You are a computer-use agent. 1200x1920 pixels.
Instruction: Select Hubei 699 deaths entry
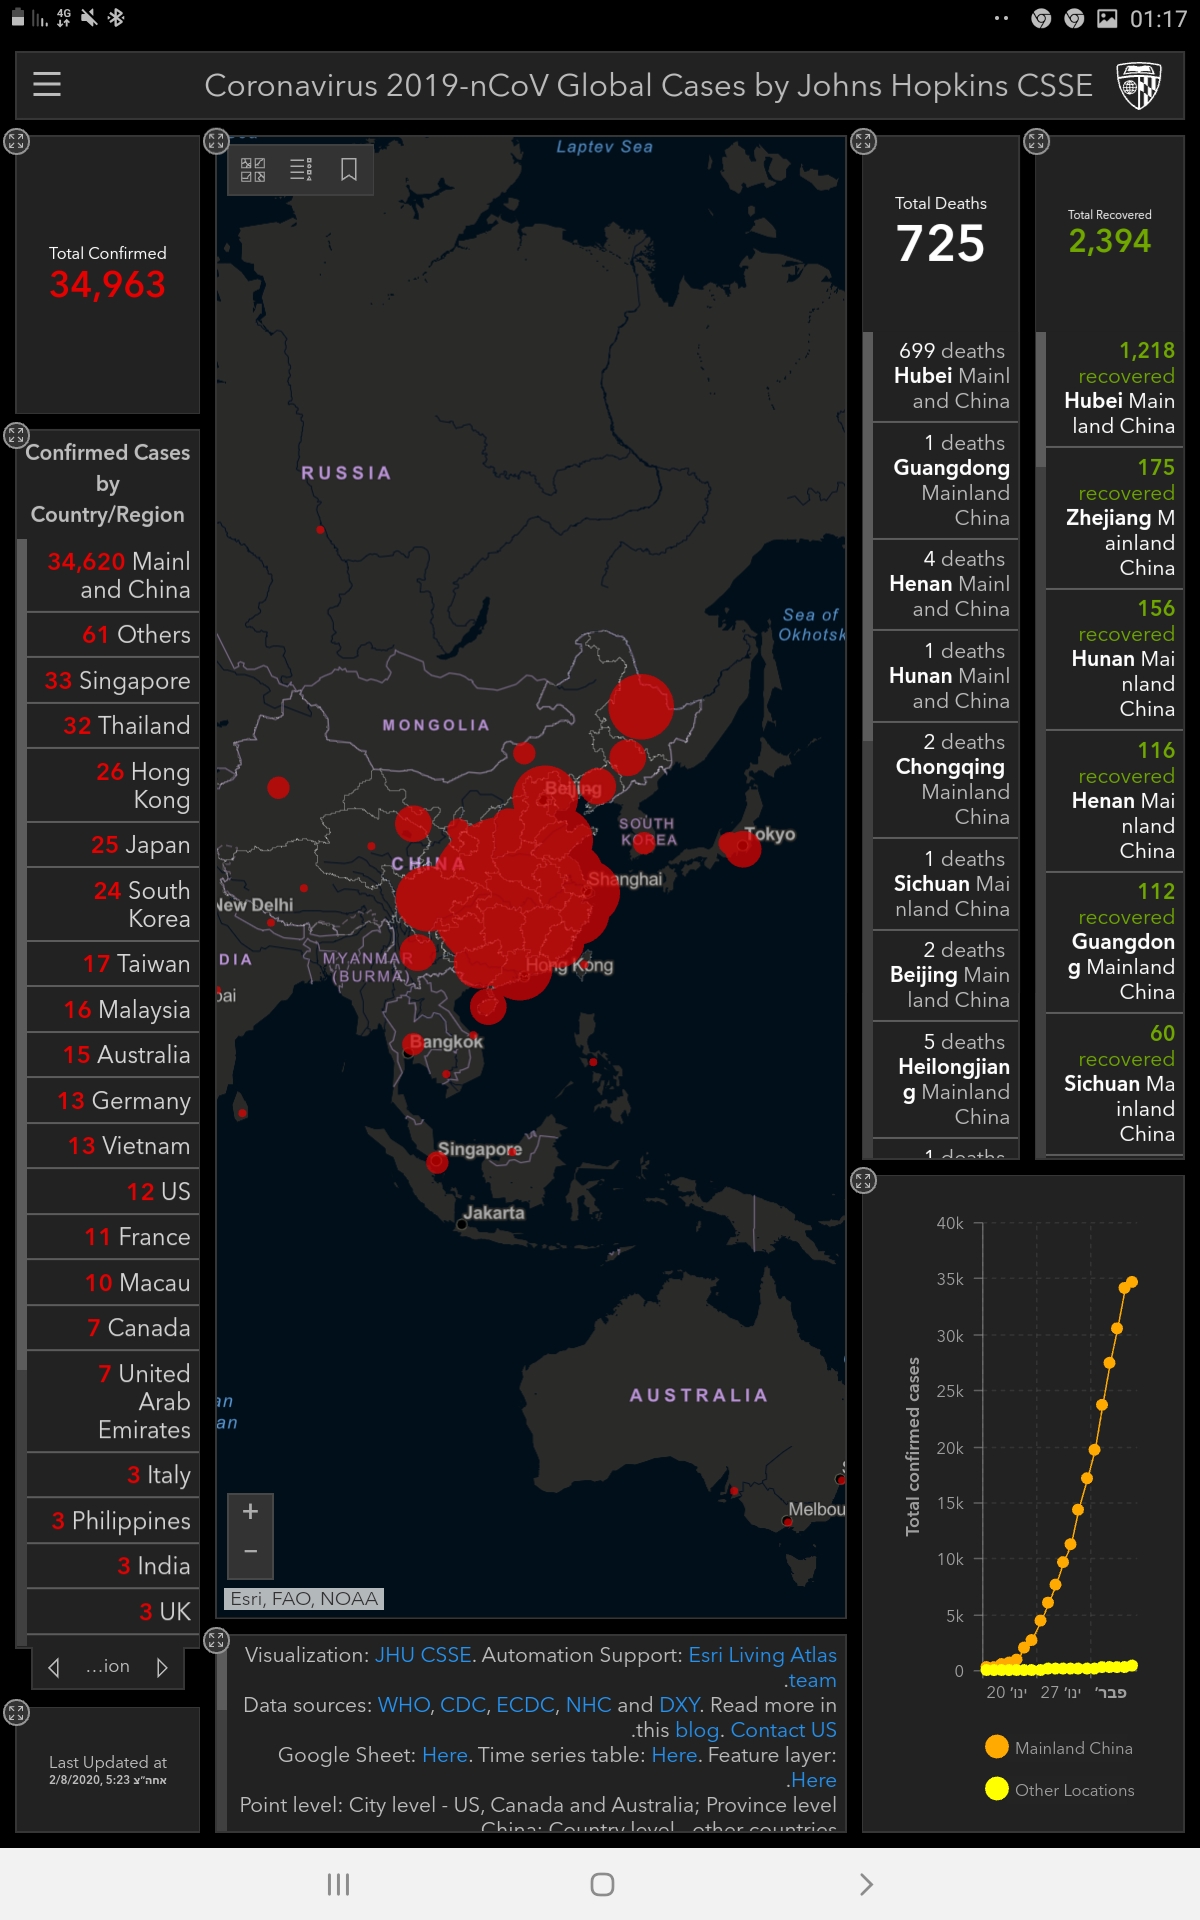946,376
